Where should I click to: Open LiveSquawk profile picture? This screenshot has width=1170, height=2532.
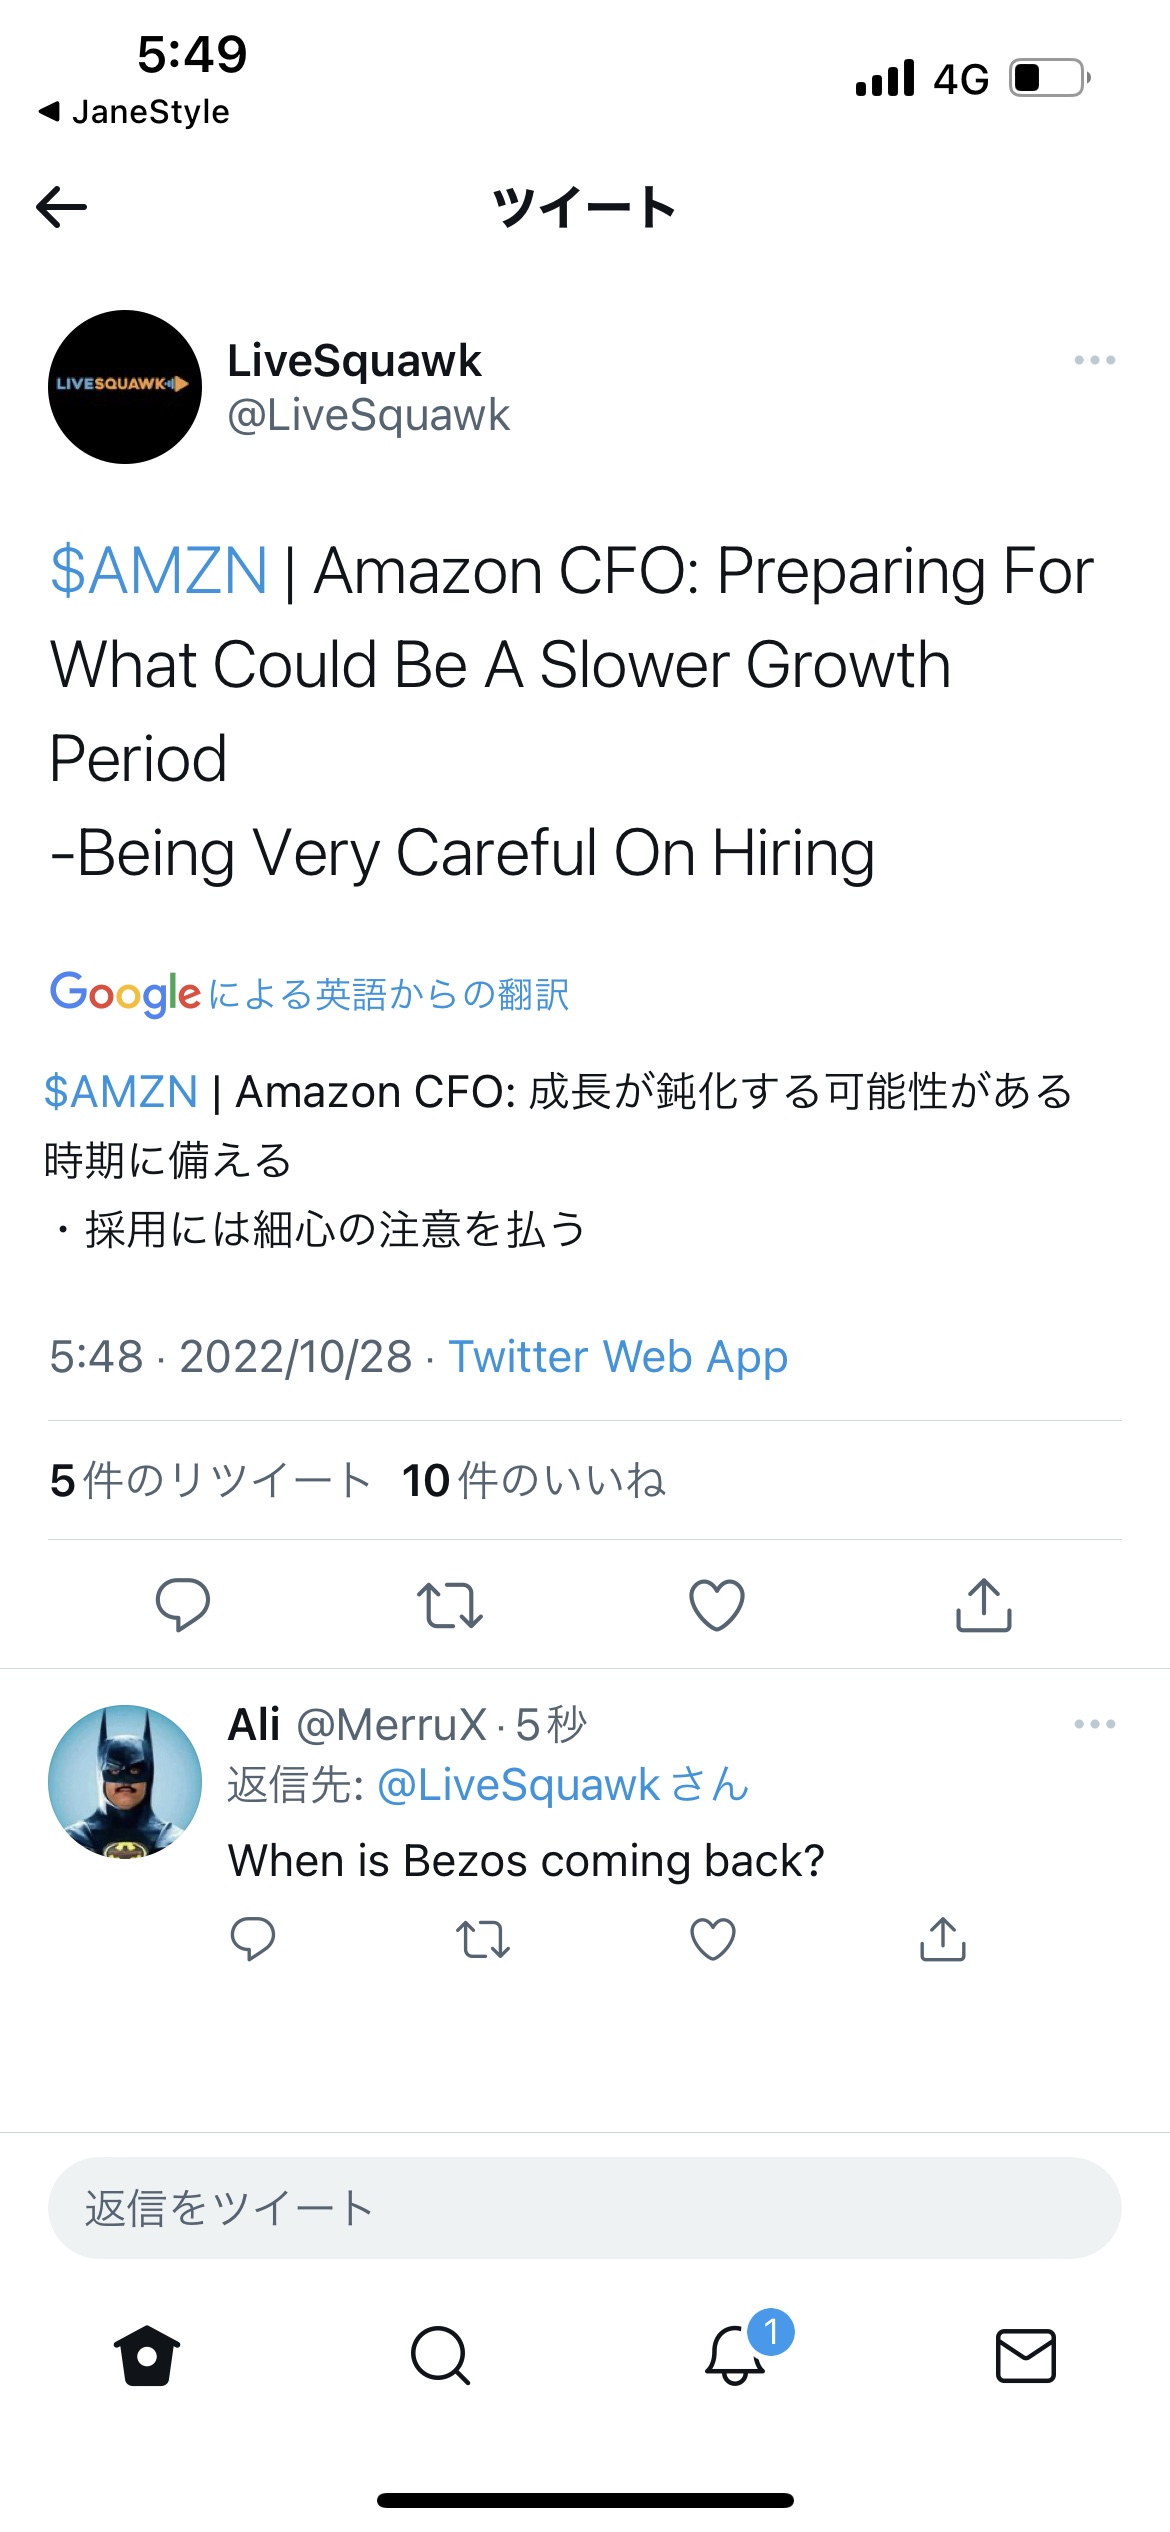click(125, 387)
